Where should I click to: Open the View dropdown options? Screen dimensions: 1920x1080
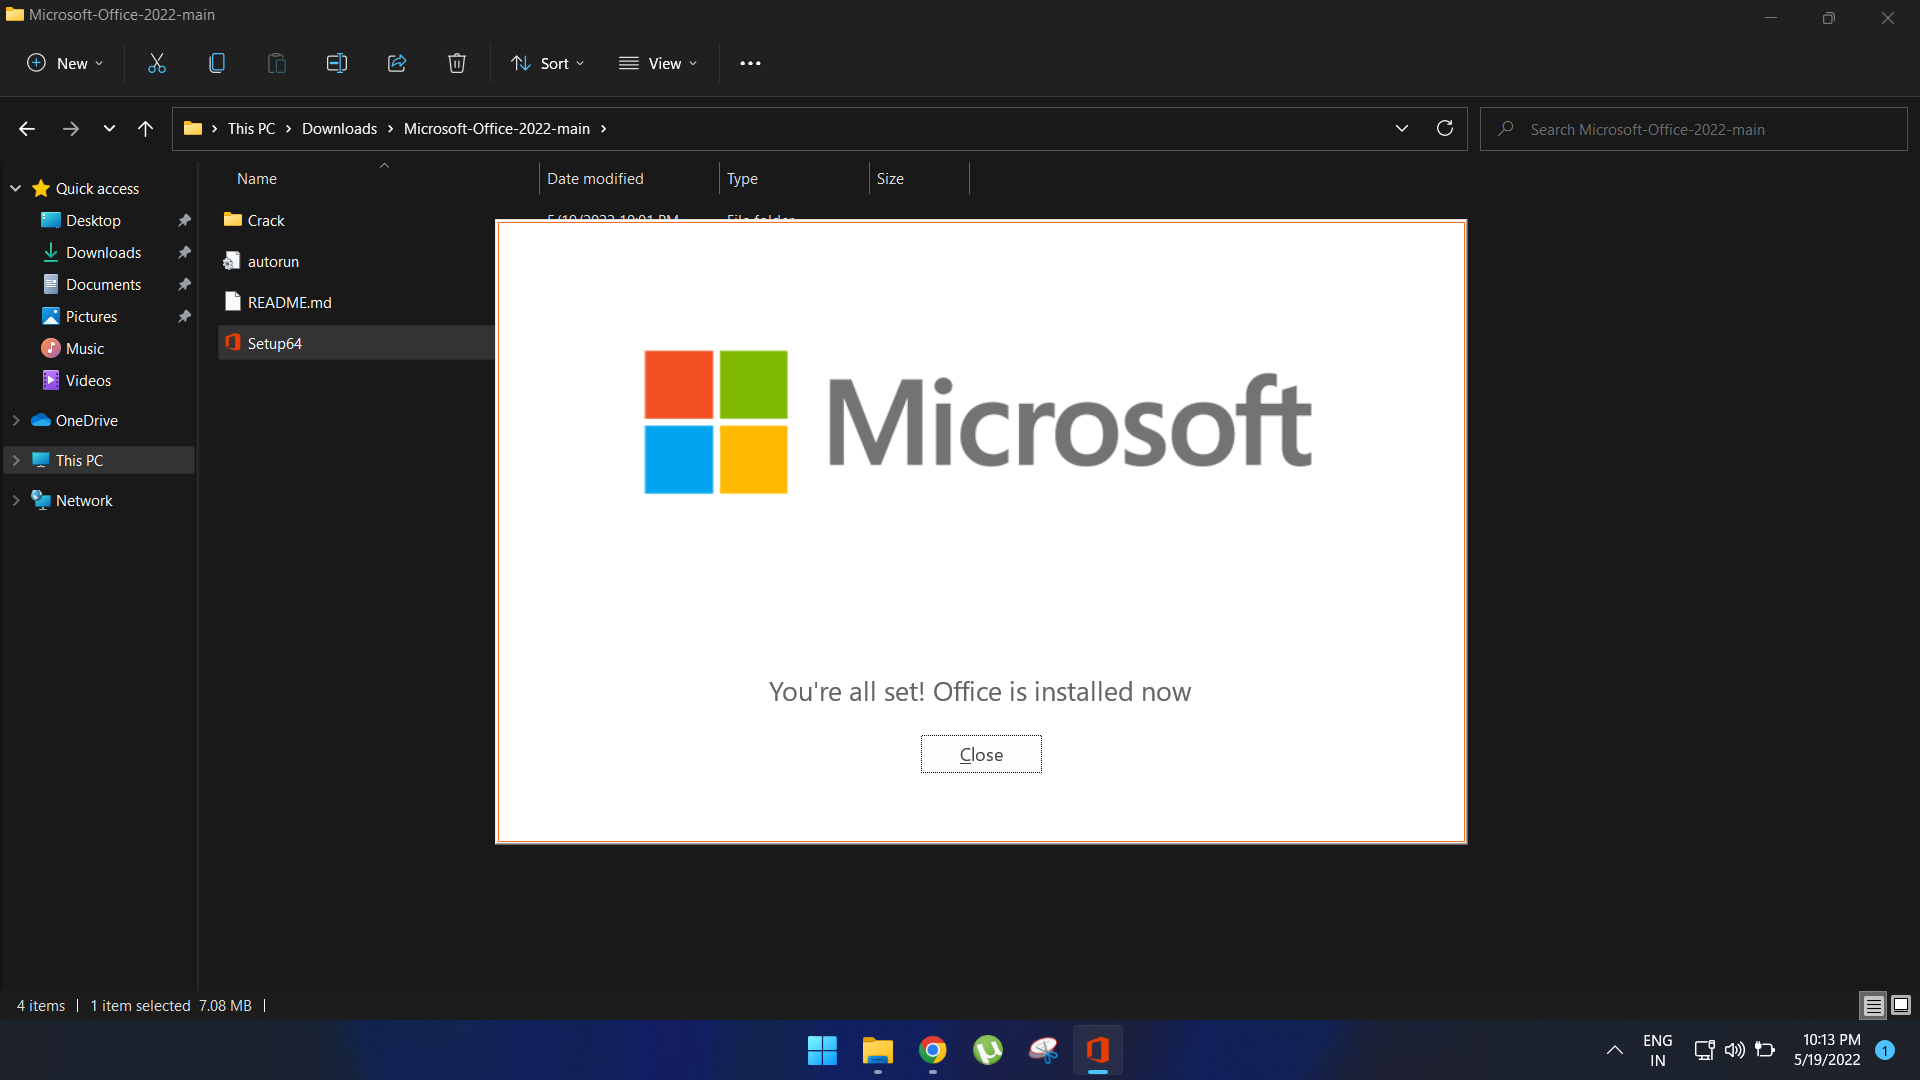[659, 62]
